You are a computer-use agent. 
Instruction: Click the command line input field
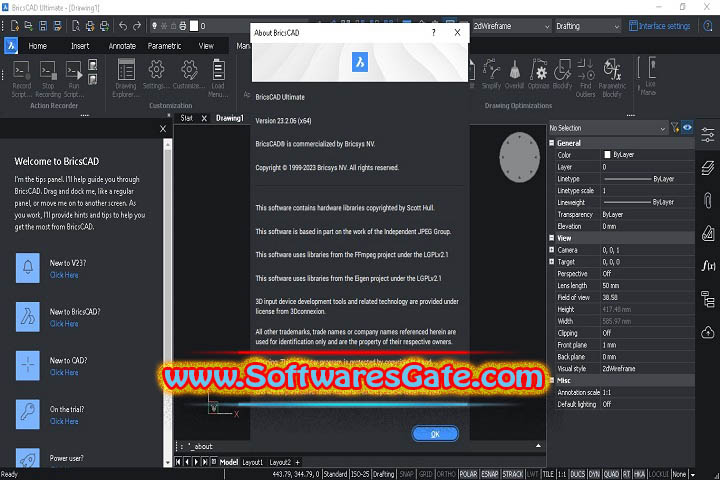pyautogui.click(x=358, y=446)
